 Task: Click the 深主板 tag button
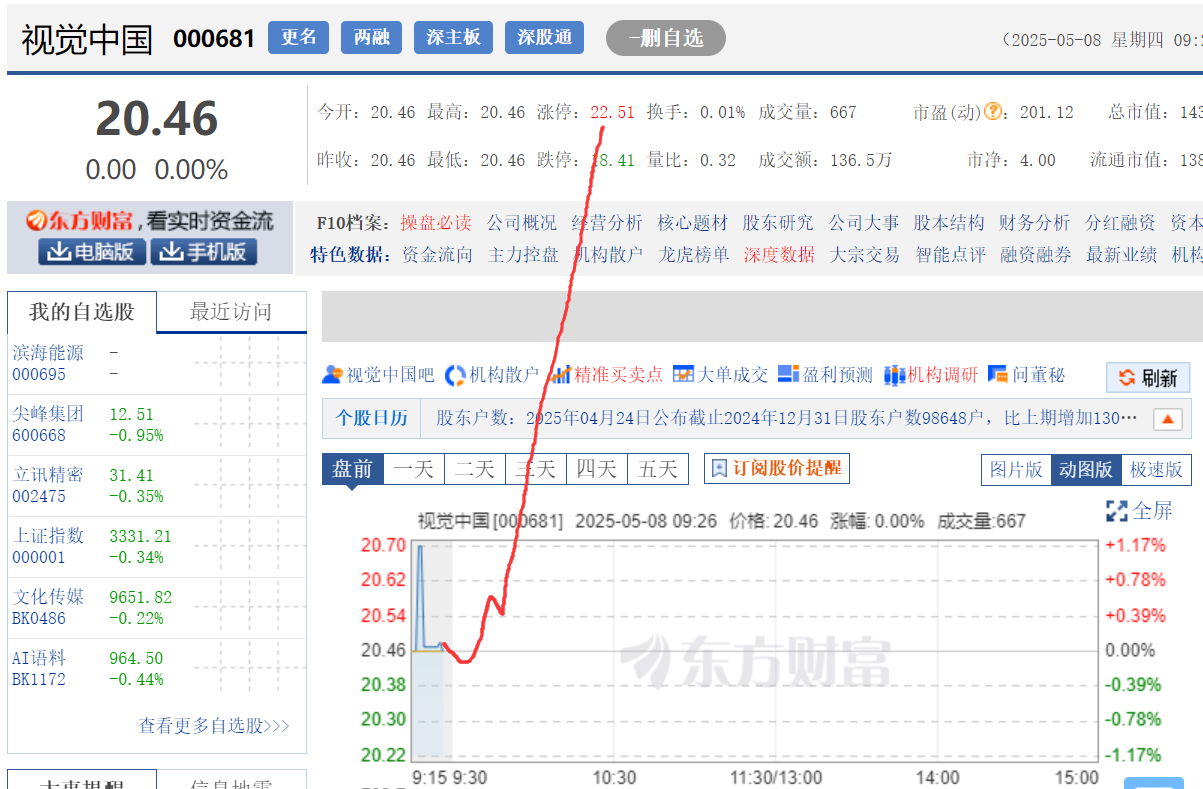point(453,37)
